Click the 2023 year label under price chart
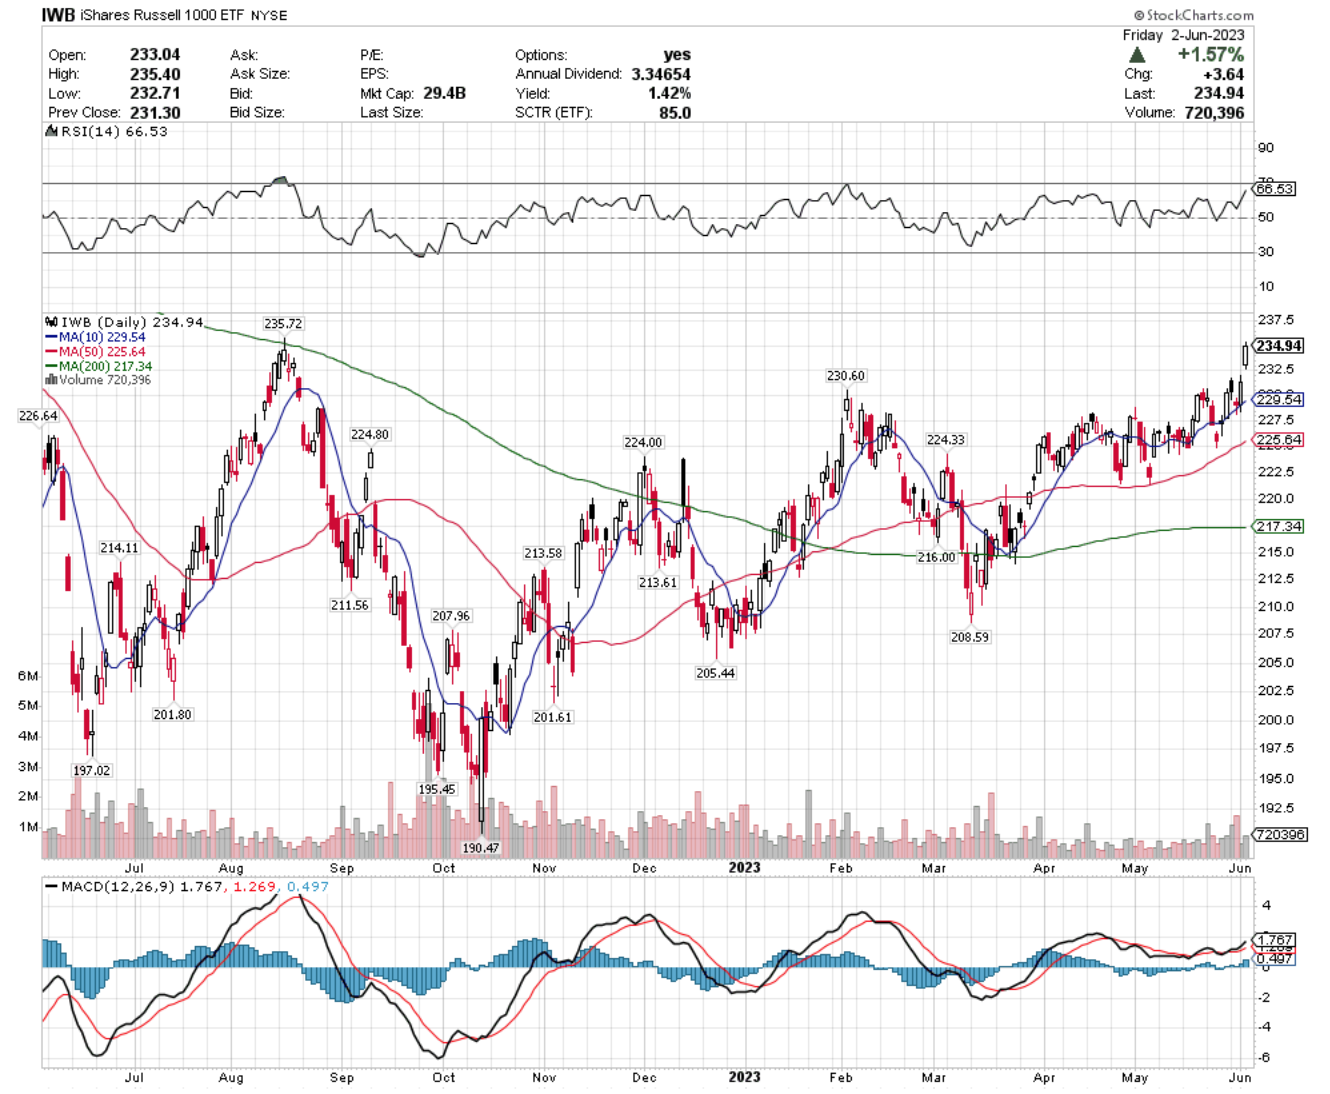 (744, 867)
